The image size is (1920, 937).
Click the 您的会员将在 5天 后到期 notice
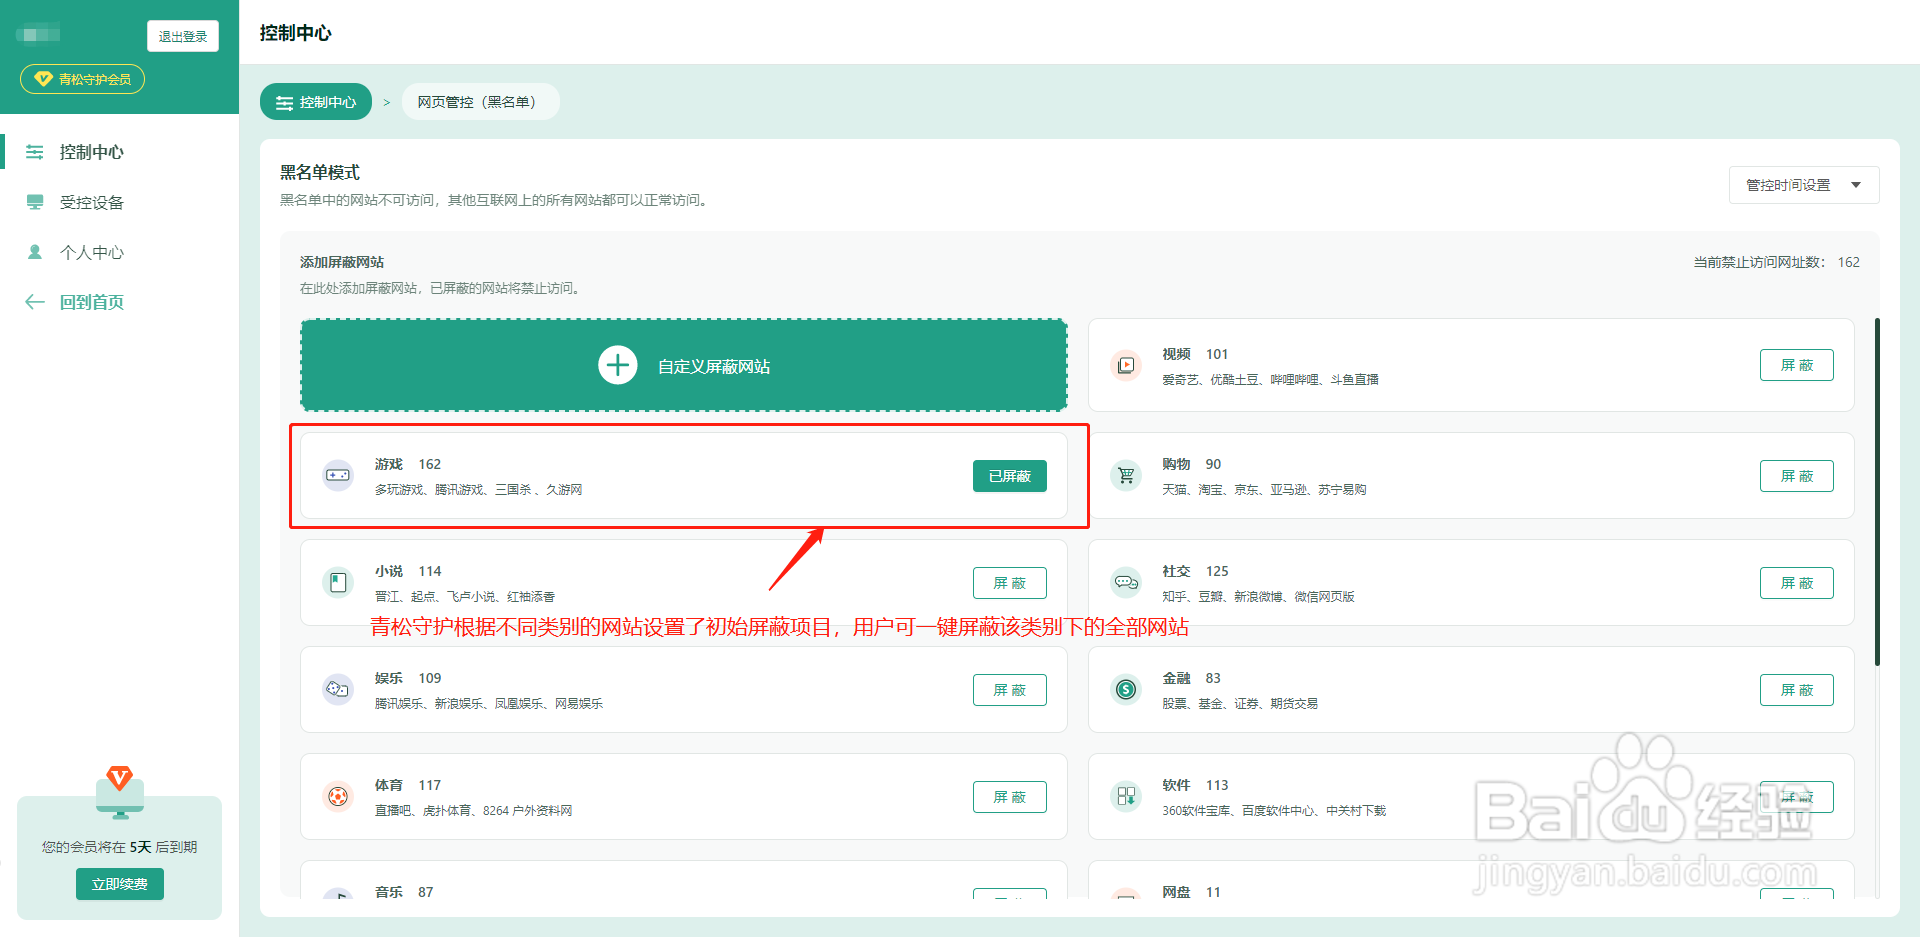pyautogui.click(x=120, y=847)
